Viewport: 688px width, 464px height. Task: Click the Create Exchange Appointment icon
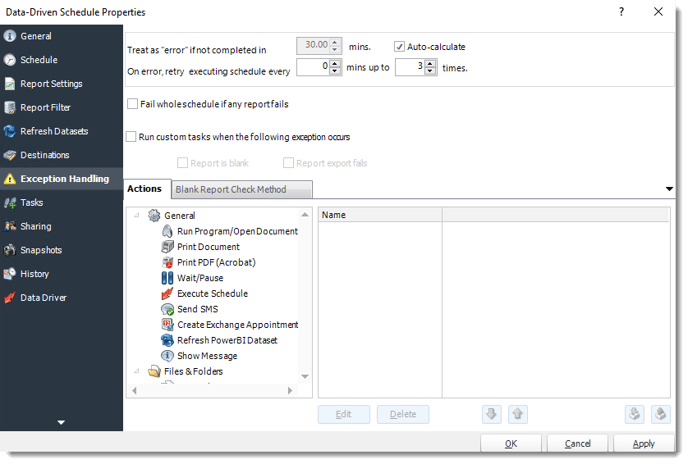click(167, 325)
